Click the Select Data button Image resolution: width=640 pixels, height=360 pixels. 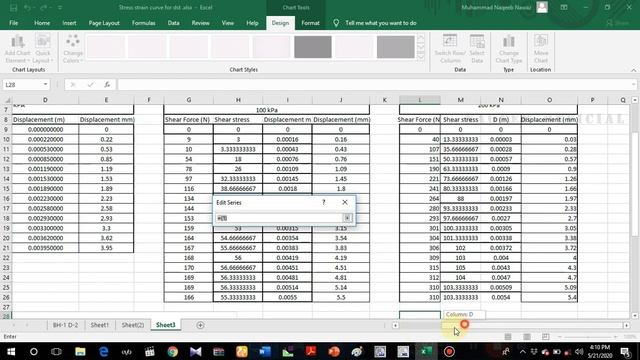pyautogui.click(x=477, y=49)
